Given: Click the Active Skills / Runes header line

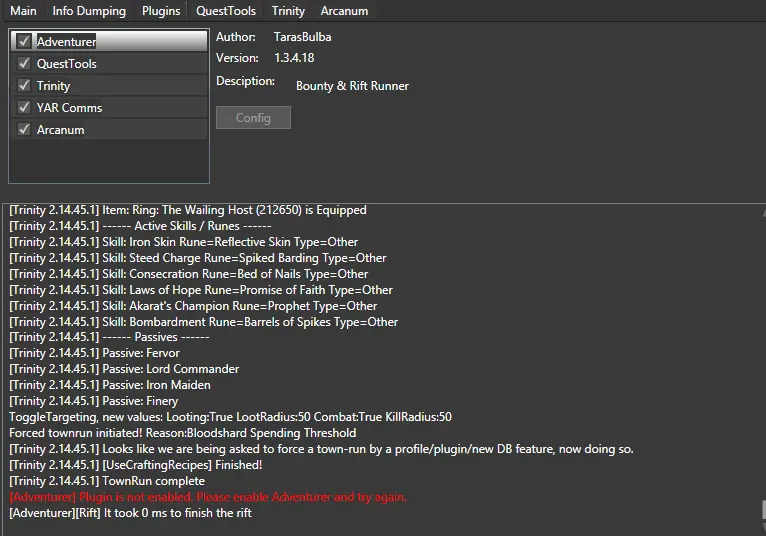Looking at the screenshot, I should 141,226.
